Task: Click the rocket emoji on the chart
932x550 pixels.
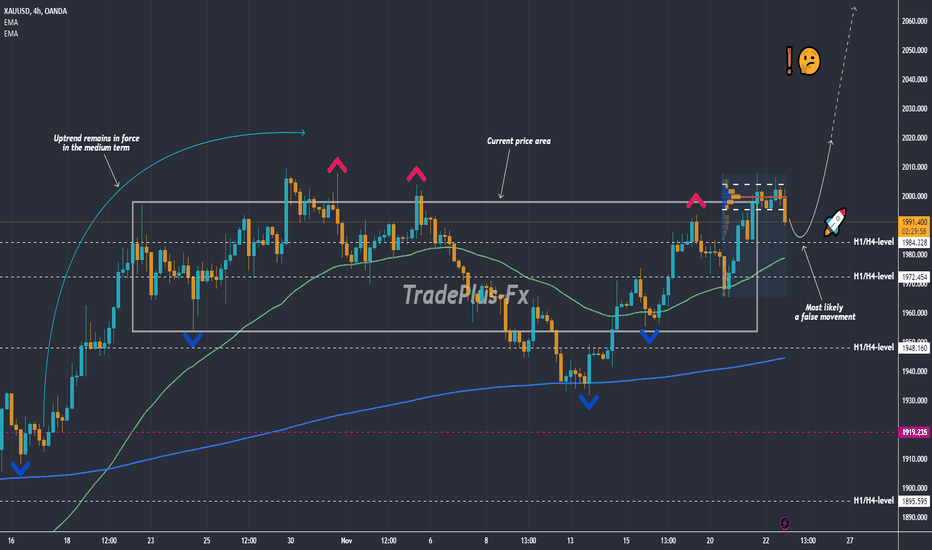Action: [835, 222]
